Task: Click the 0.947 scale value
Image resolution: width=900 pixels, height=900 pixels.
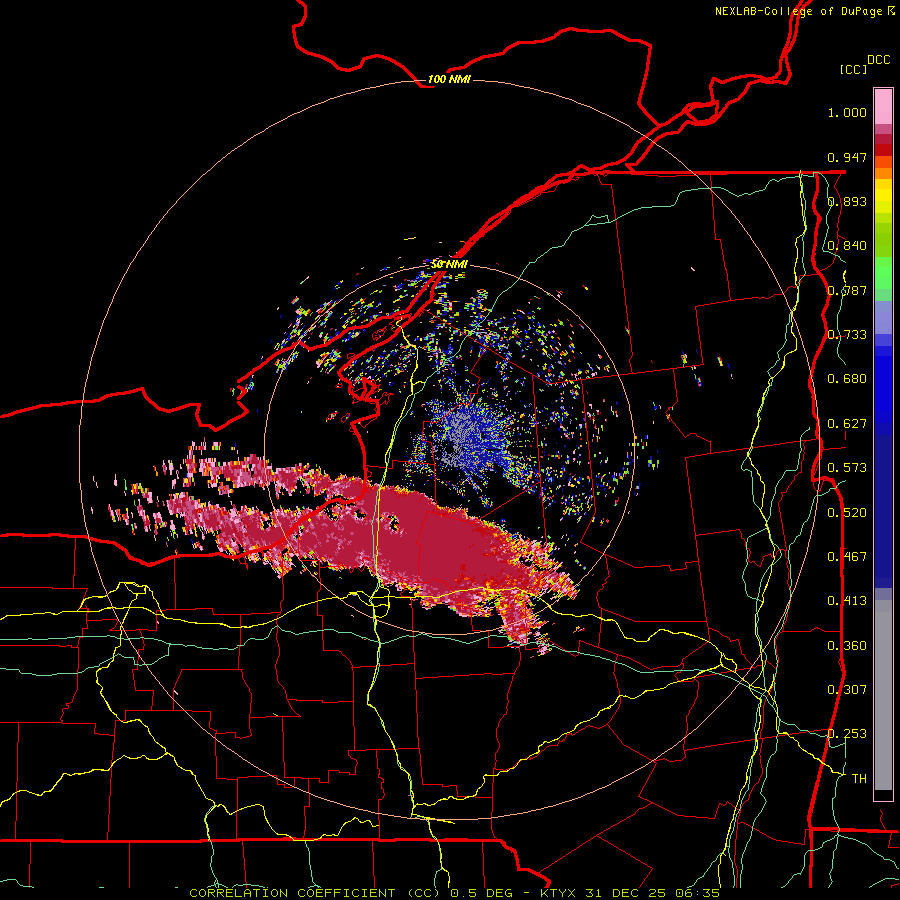Action: (847, 157)
